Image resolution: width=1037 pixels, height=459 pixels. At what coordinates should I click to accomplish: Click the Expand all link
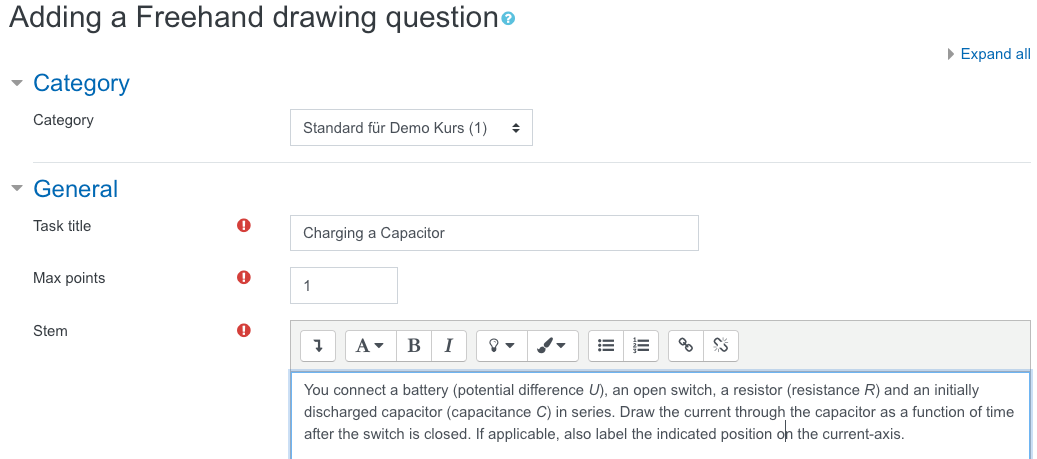995,54
